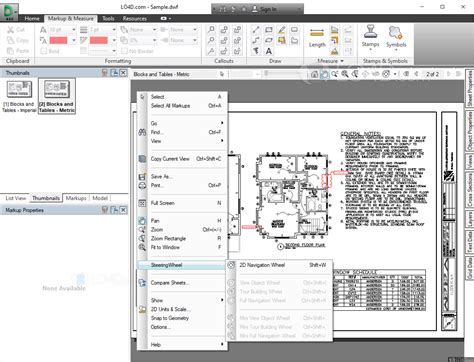
Task: Select the Blocks and Tables - Imperial thumbnail
Action: pyautogui.click(x=19, y=96)
